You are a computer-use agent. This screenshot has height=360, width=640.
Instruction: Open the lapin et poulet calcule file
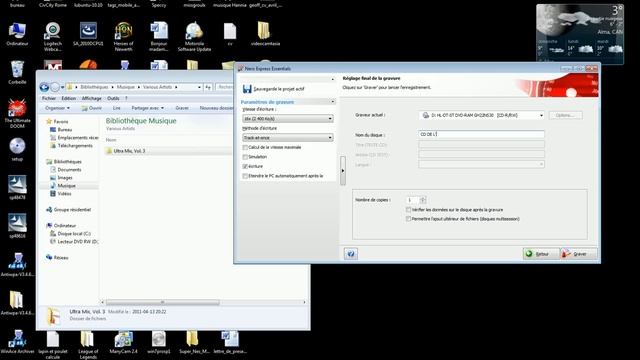[x=53, y=345]
